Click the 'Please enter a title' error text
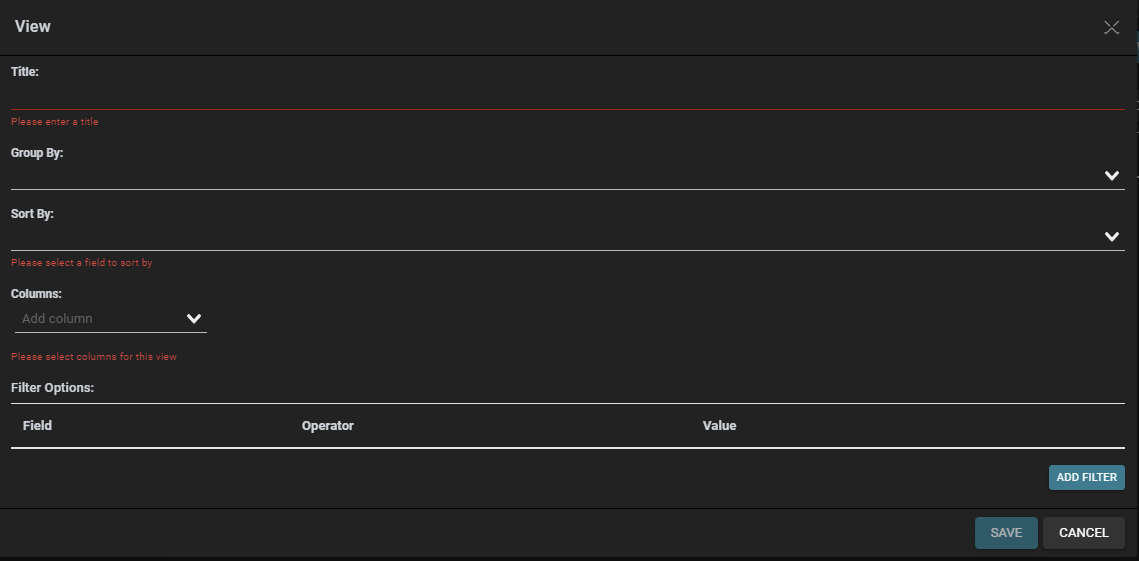This screenshot has width=1139, height=561. [54, 121]
